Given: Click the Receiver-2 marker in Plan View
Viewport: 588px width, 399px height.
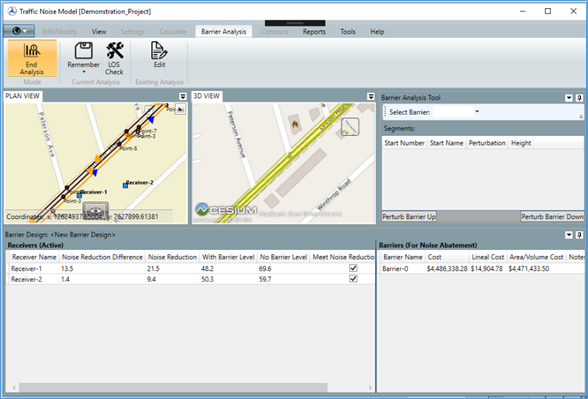Looking at the screenshot, I should (x=125, y=185).
